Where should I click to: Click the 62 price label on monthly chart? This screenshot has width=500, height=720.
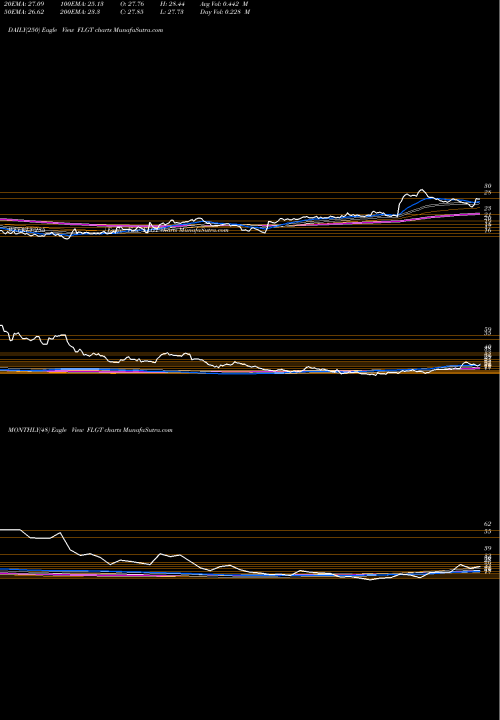coord(488,524)
